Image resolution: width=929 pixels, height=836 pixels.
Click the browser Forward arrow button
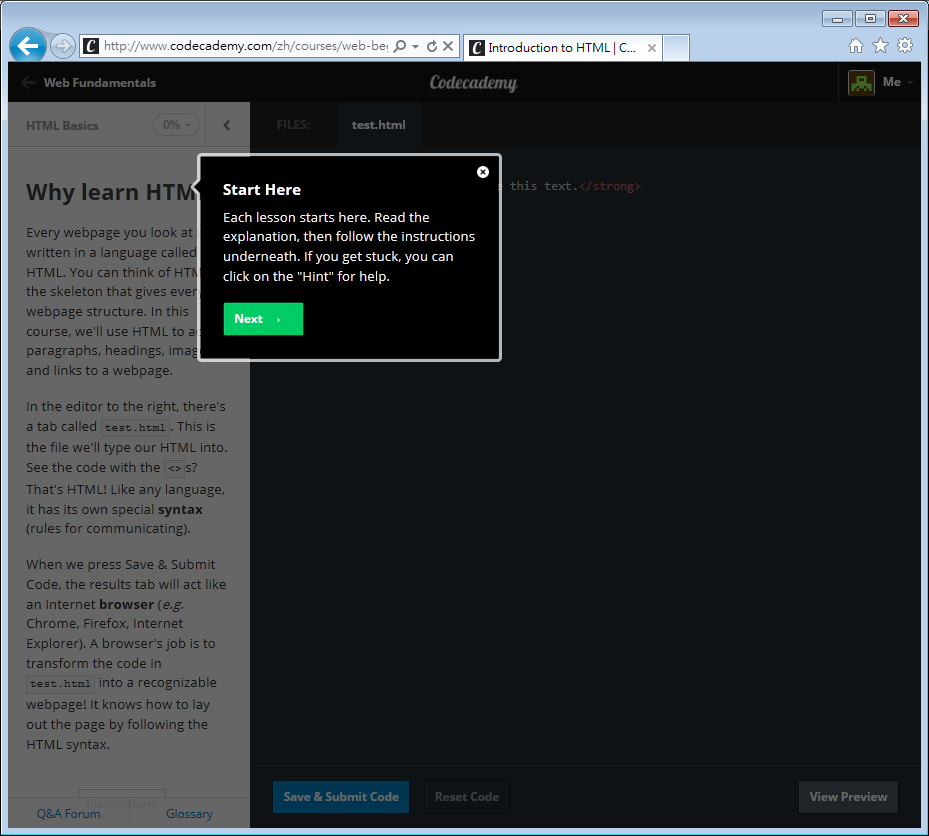[62, 46]
